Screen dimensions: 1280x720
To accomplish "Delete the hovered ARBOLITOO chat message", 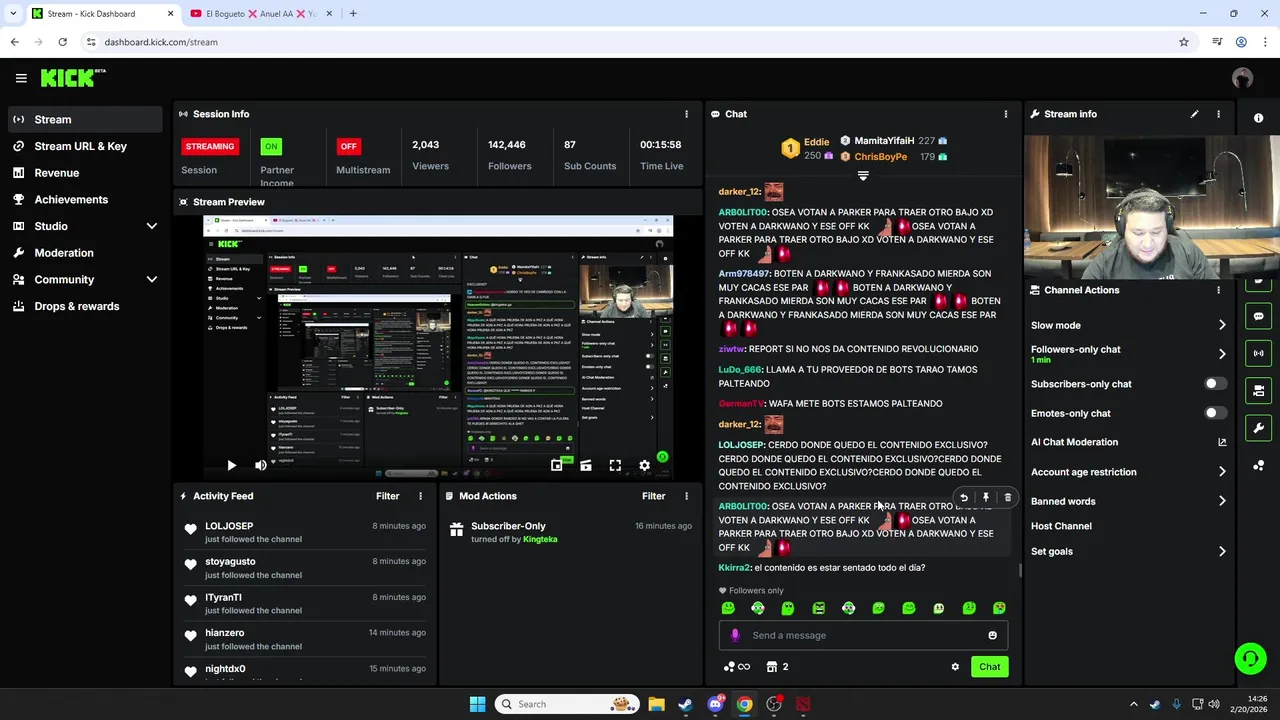I will point(1007,497).
